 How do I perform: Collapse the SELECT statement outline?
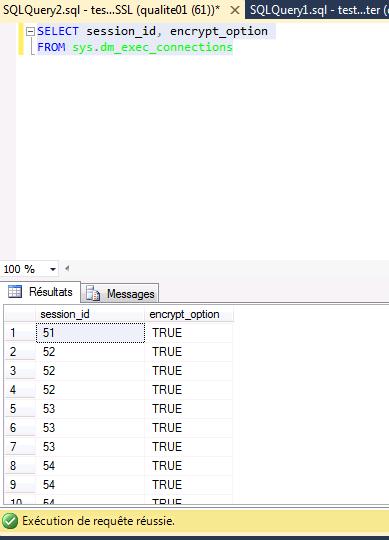pos(31,32)
